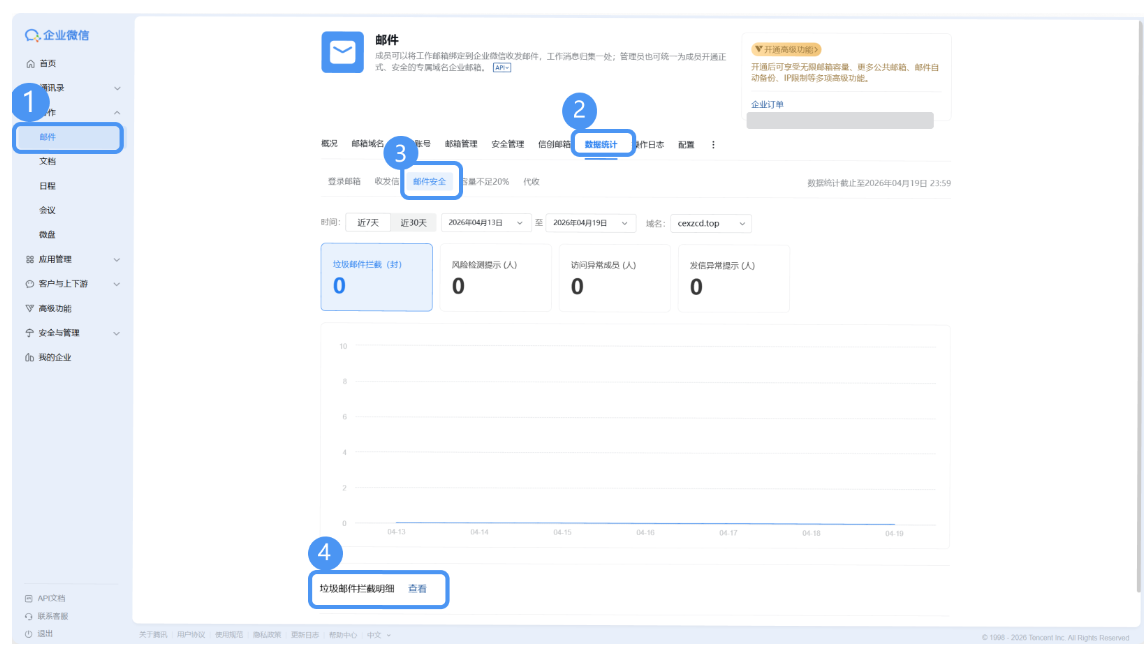Open the 使用规范 footer link
This screenshot has height=655, width=1144.
tap(229, 635)
